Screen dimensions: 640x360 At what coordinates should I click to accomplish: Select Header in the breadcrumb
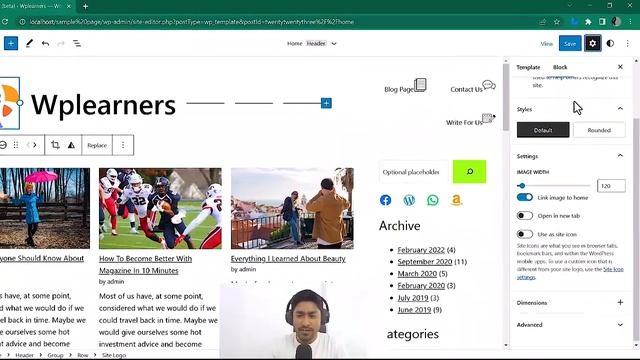[24, 355]
